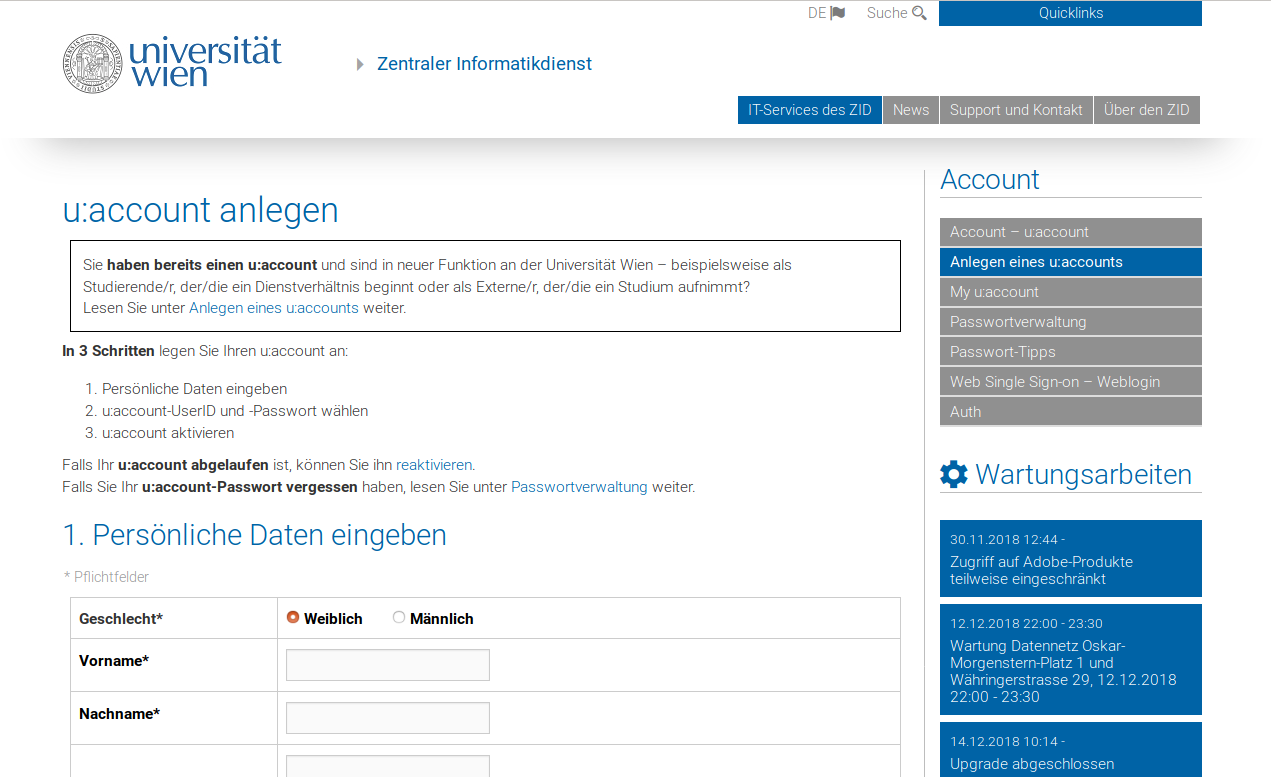Screen dimensions: 1271x777
Task: Open search via magnifier icon
Action: point(919,13)
